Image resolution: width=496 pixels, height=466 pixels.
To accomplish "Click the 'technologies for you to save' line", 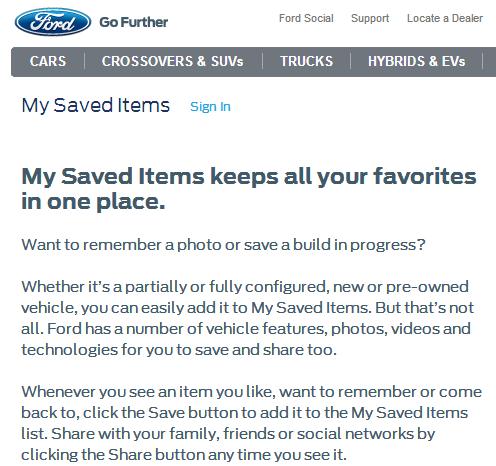I will tap(179, 350).
